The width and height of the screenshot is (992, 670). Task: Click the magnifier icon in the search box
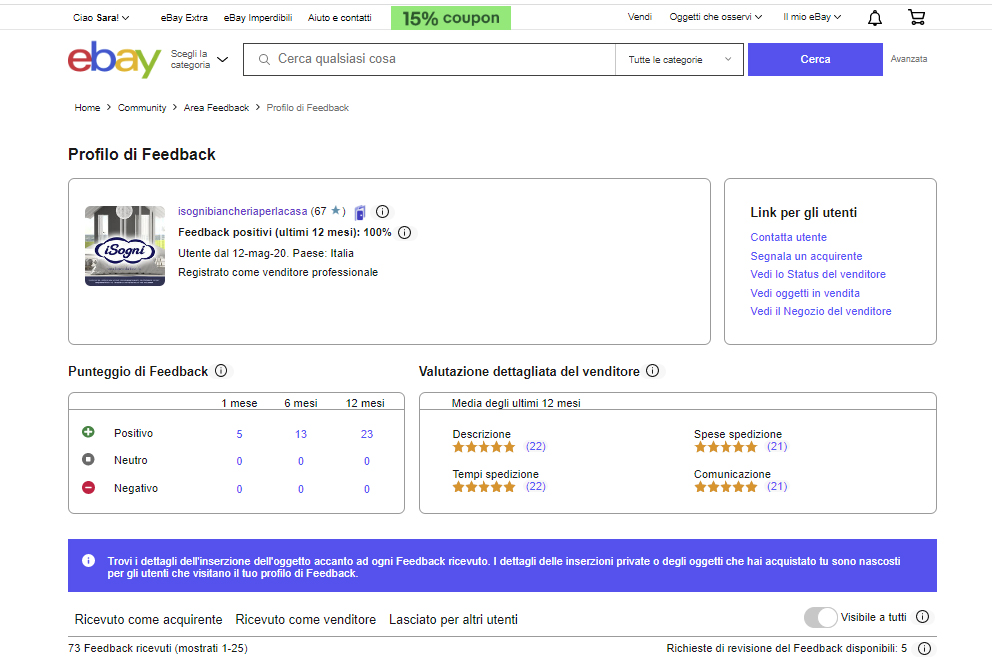click(x=264, y=59)
